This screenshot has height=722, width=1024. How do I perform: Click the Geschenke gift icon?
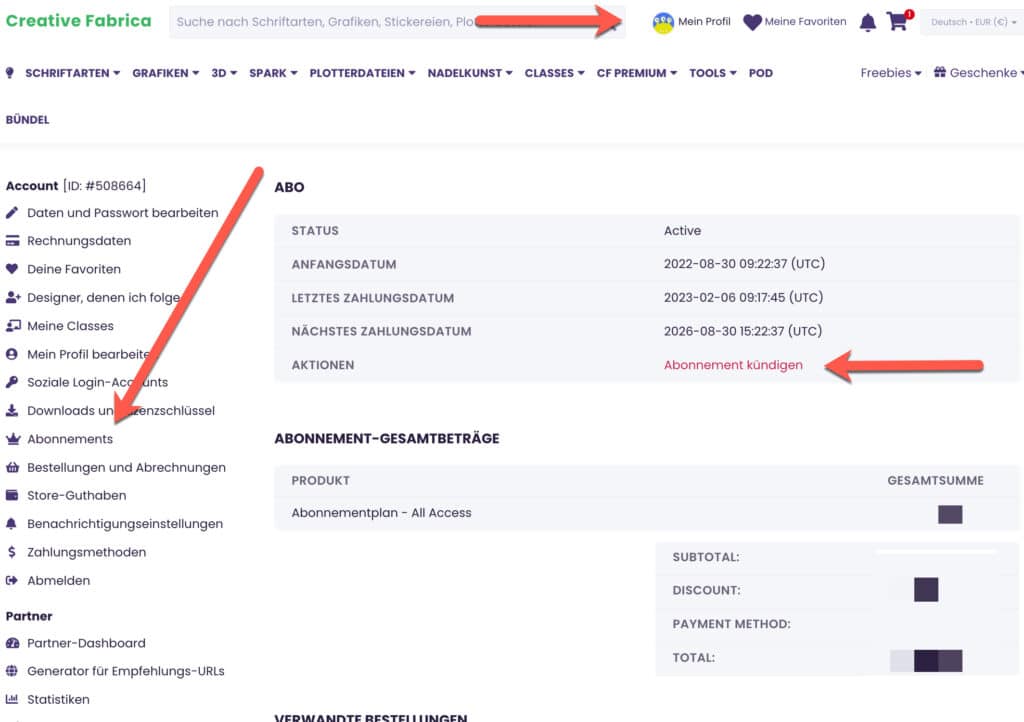point(940,72)
